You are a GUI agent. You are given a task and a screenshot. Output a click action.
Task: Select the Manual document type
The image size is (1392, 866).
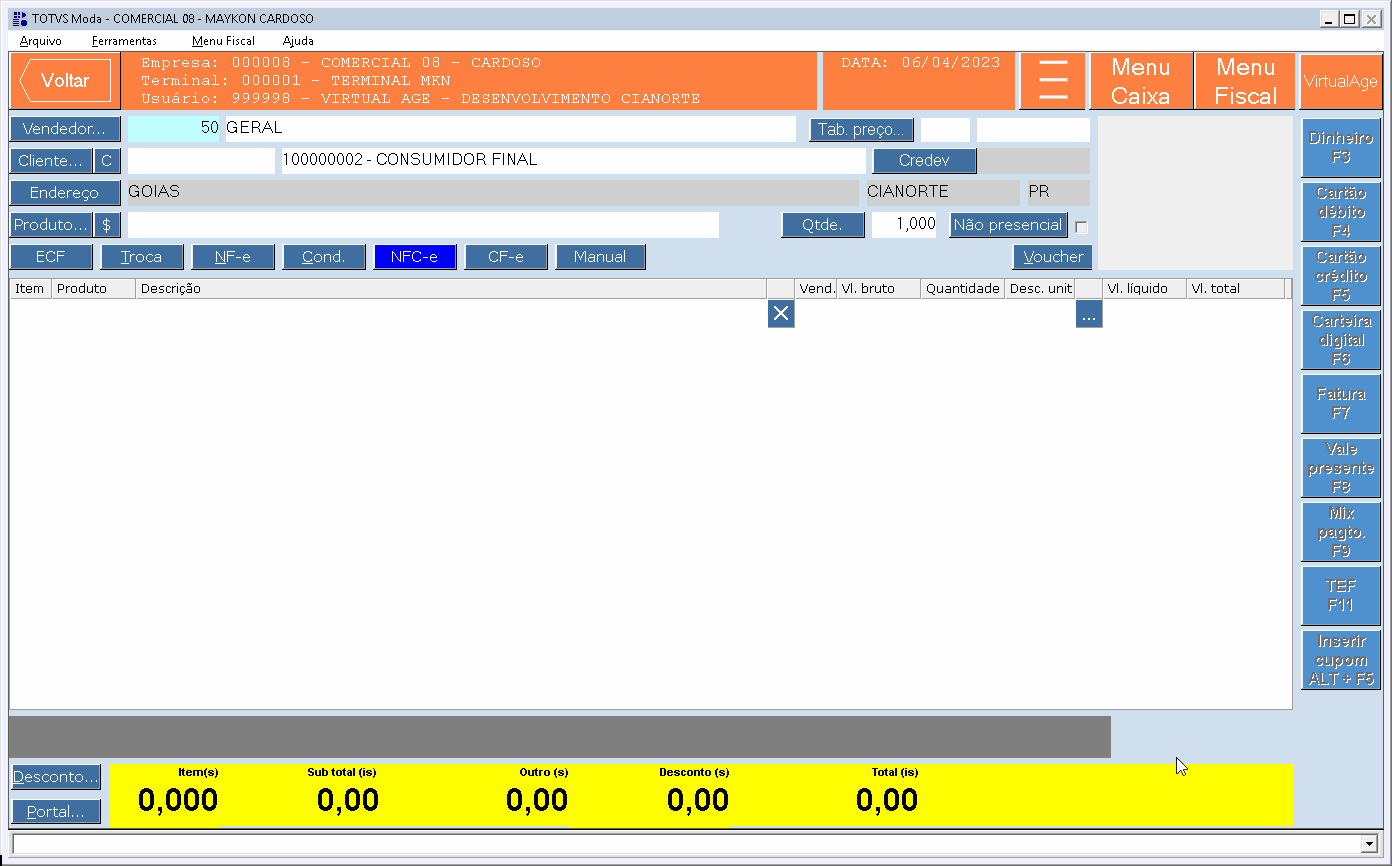[600, 257]
